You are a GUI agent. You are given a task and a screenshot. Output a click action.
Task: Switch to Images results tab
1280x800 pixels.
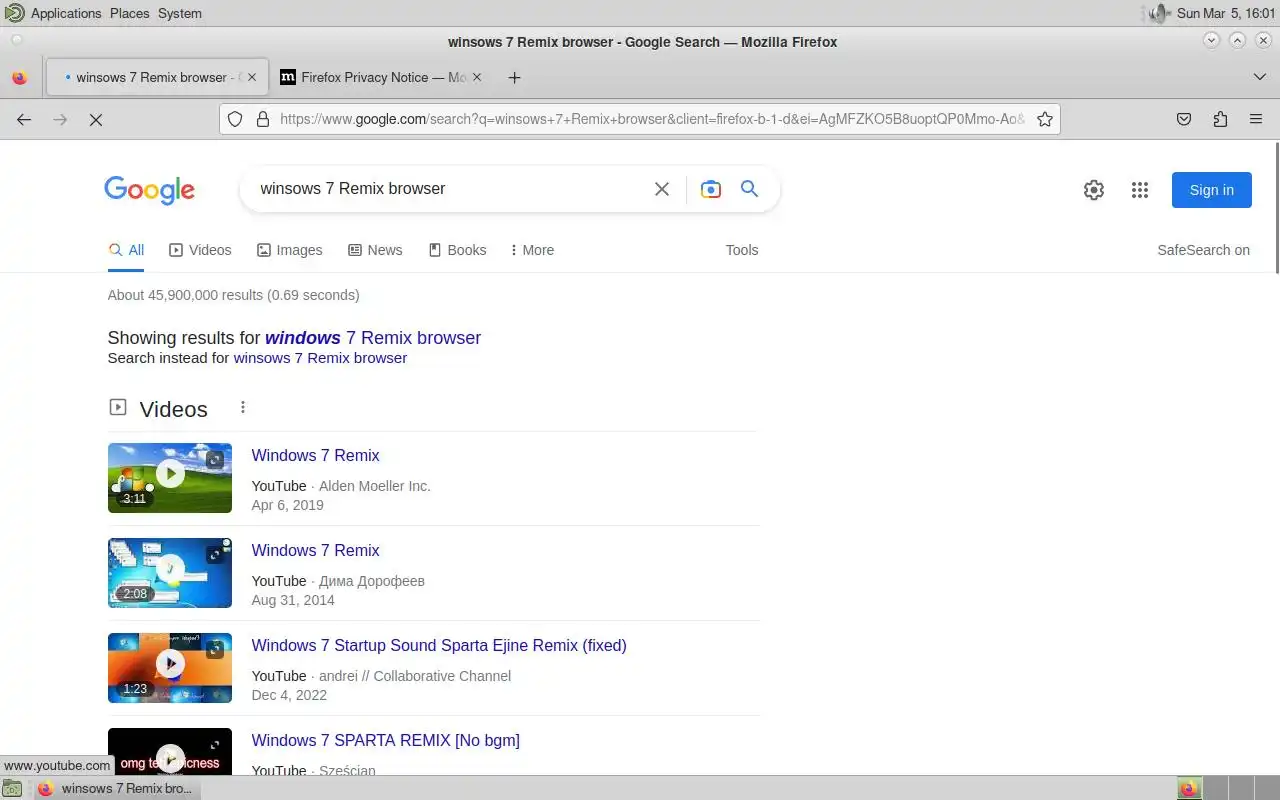tap(290, 250)
